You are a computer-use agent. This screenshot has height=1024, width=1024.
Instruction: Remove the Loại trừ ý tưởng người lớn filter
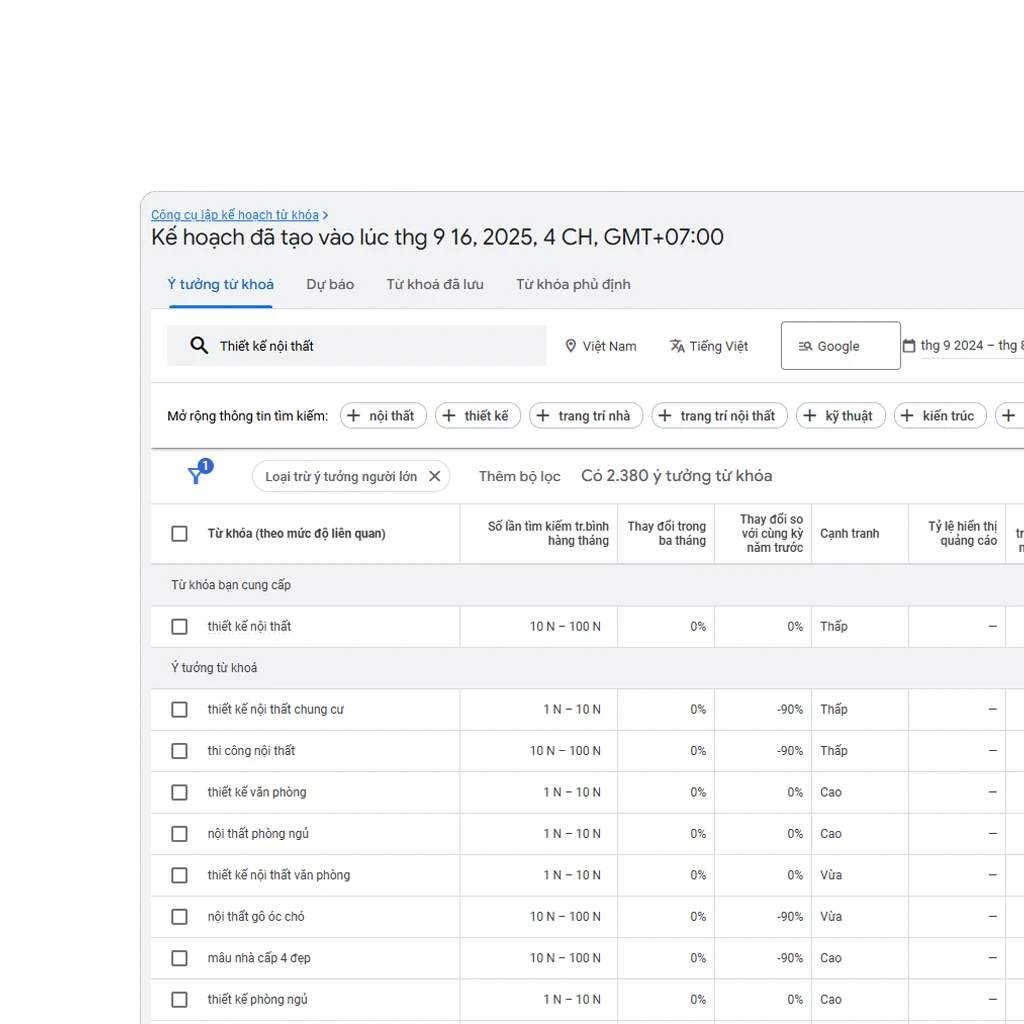coord(435,476)
